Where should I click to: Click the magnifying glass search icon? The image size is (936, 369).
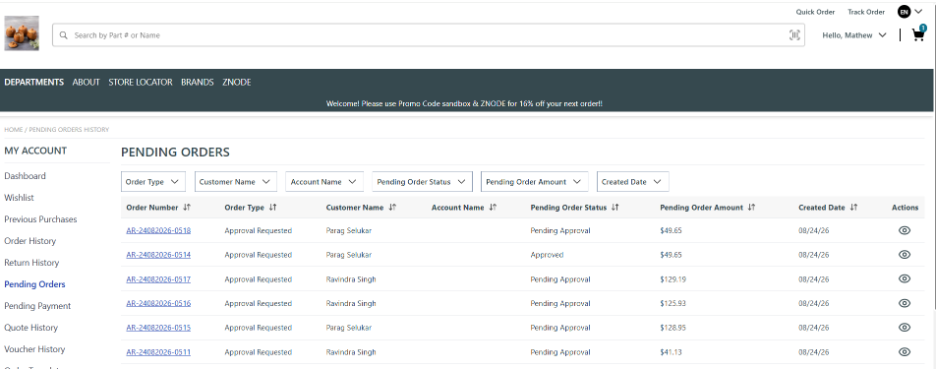[x=64, y=35]
